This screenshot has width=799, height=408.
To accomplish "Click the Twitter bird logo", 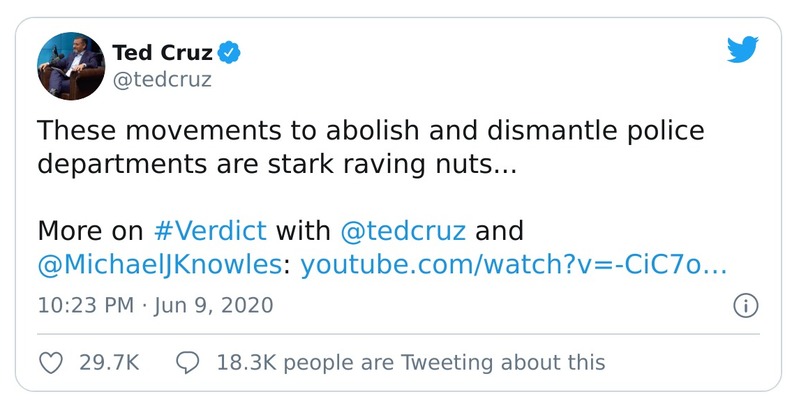I will pos(741,50).
